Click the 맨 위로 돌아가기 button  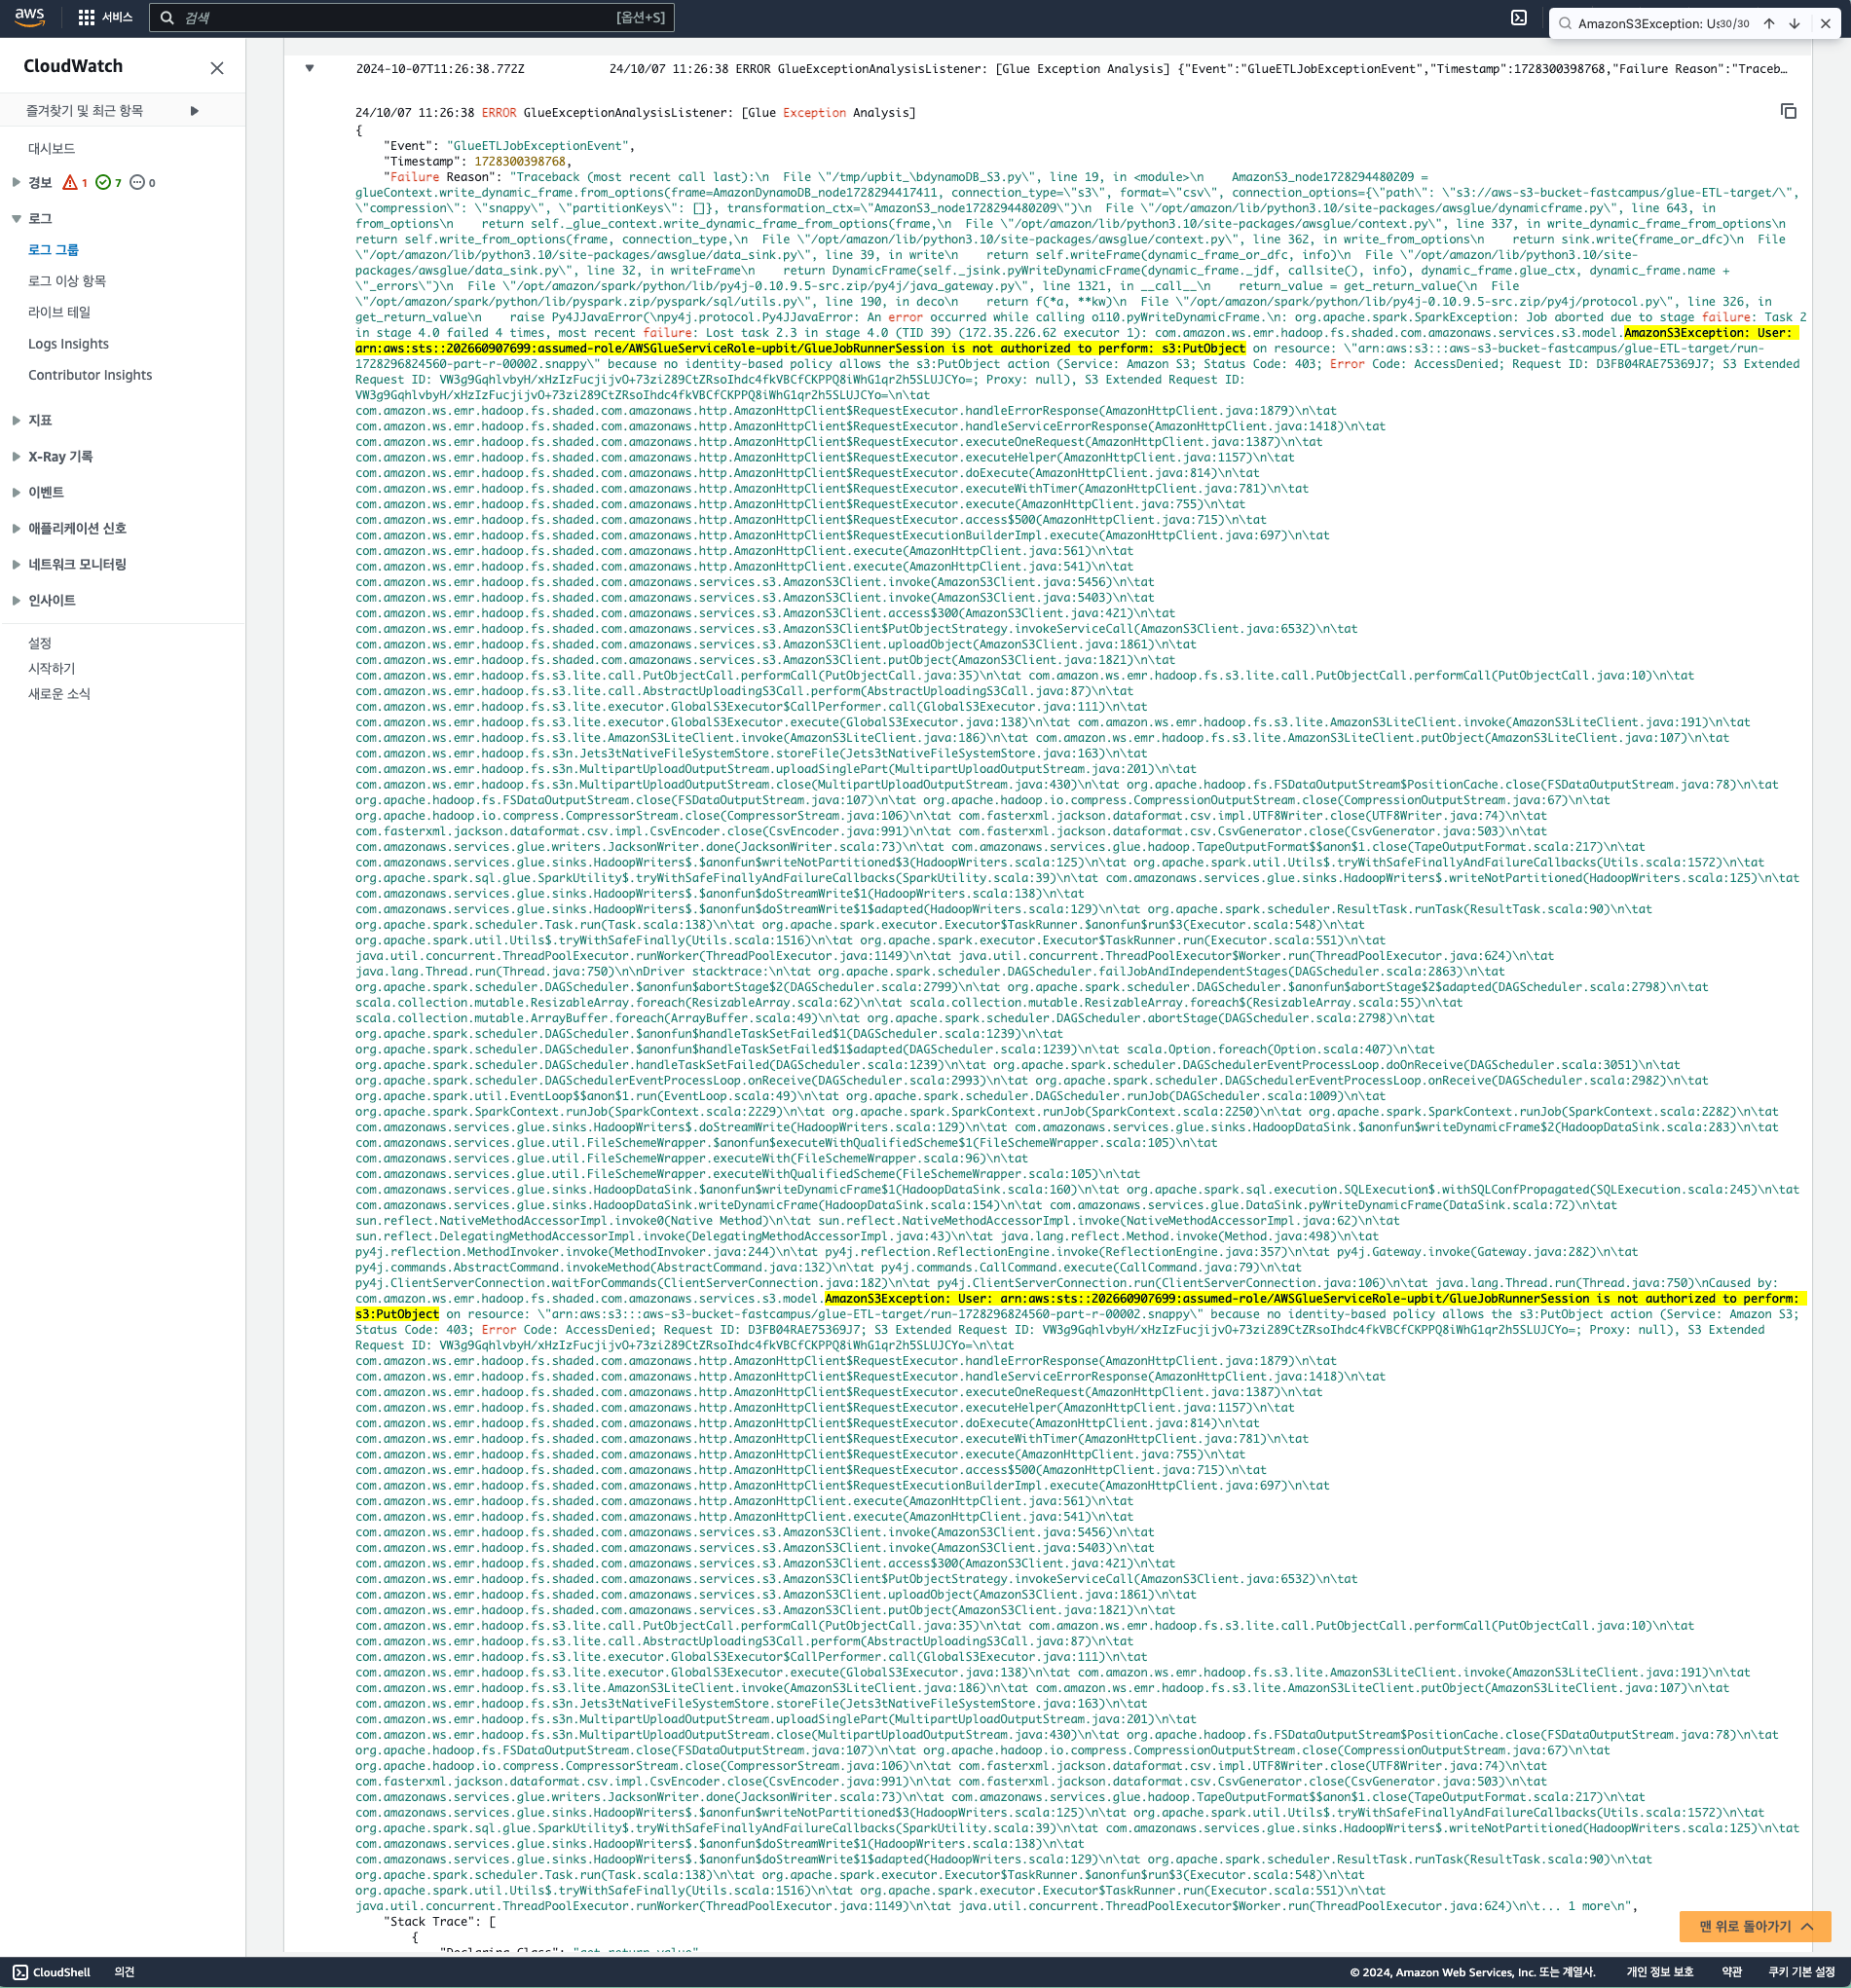click(1755, 1926)
